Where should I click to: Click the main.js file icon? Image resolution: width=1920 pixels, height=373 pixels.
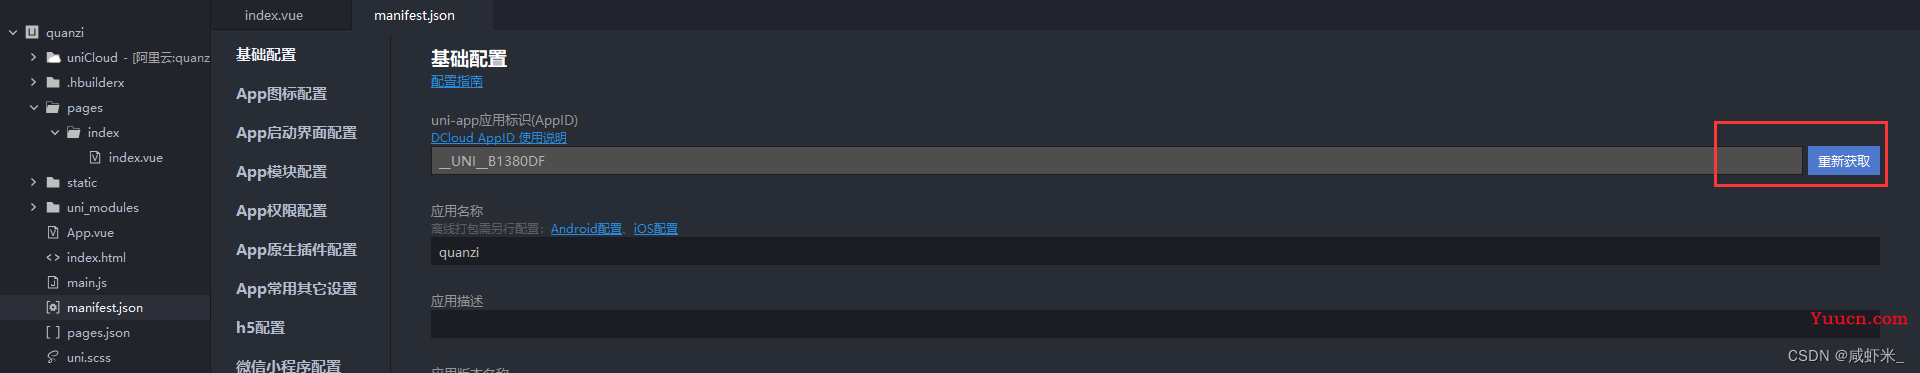[53, 282]
